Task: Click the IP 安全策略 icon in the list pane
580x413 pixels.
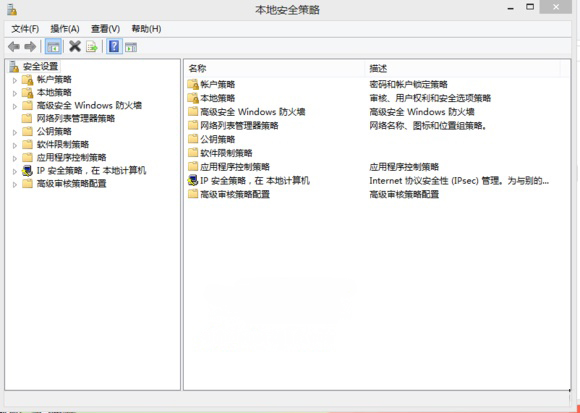Action: tap(193, 180)
